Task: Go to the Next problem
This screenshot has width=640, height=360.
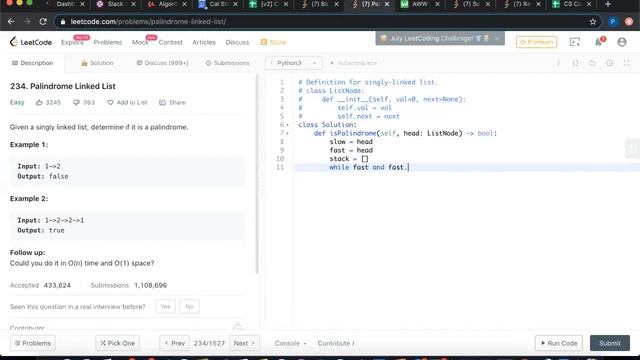Action: click(244, 343)
